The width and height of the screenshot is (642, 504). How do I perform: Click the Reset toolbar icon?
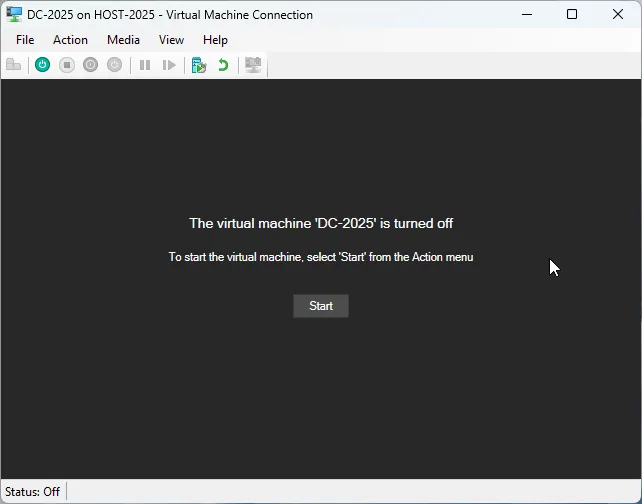(x=169, y=65)
